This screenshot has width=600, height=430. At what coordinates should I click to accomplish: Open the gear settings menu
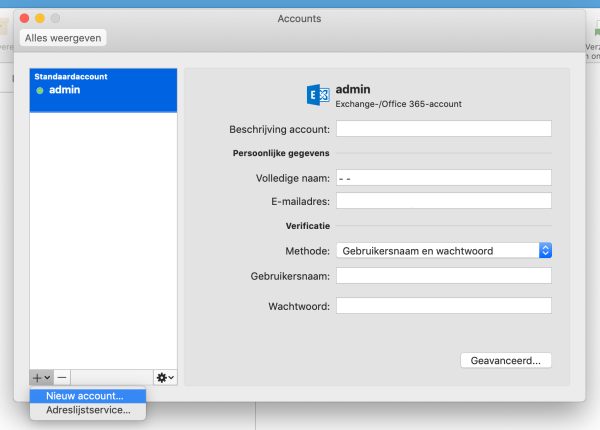click(165, 377)
